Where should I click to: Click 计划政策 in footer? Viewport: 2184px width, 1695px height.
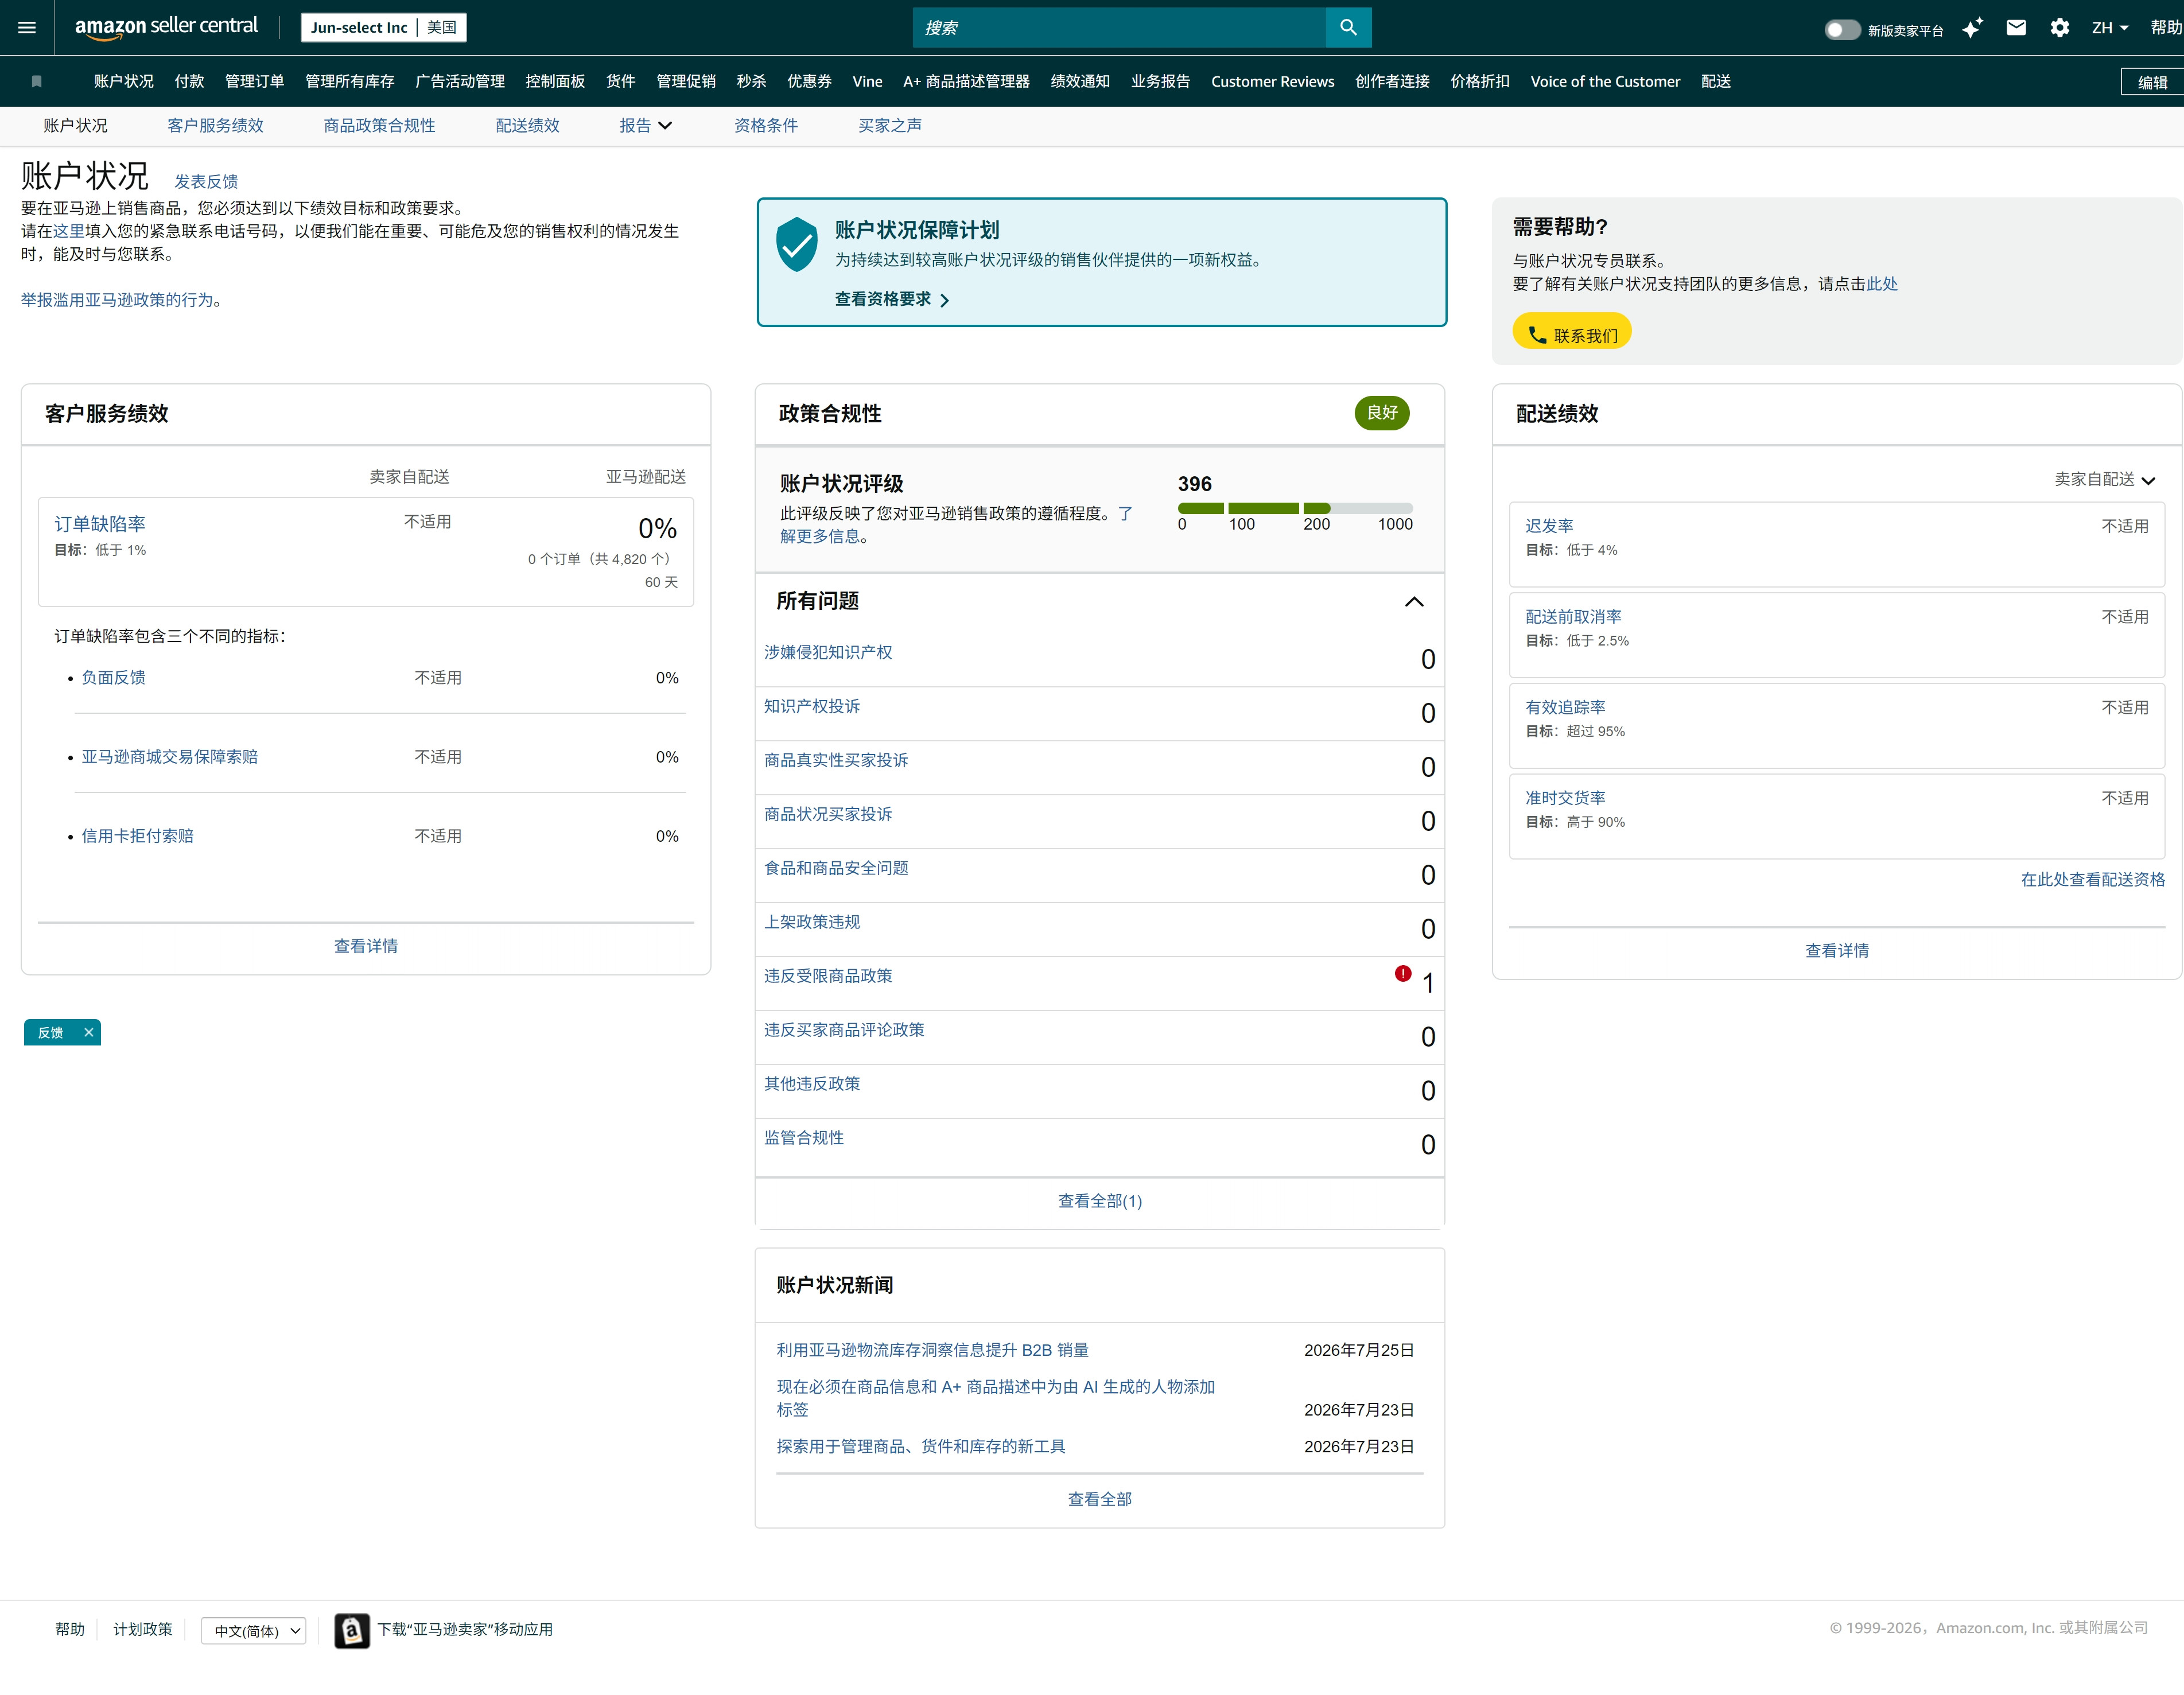point(143,1630)
